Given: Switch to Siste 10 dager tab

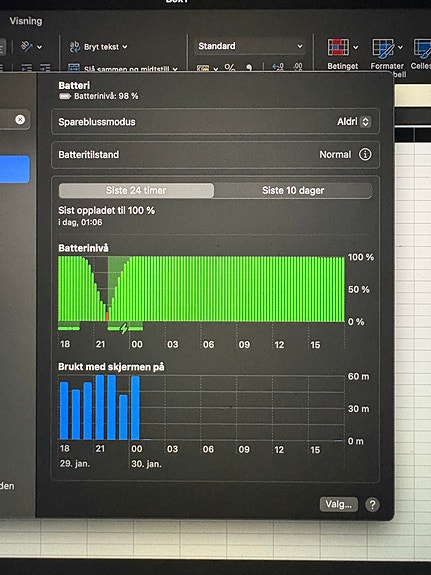Looking at the screenshot, I should click(x=293, y=191).
